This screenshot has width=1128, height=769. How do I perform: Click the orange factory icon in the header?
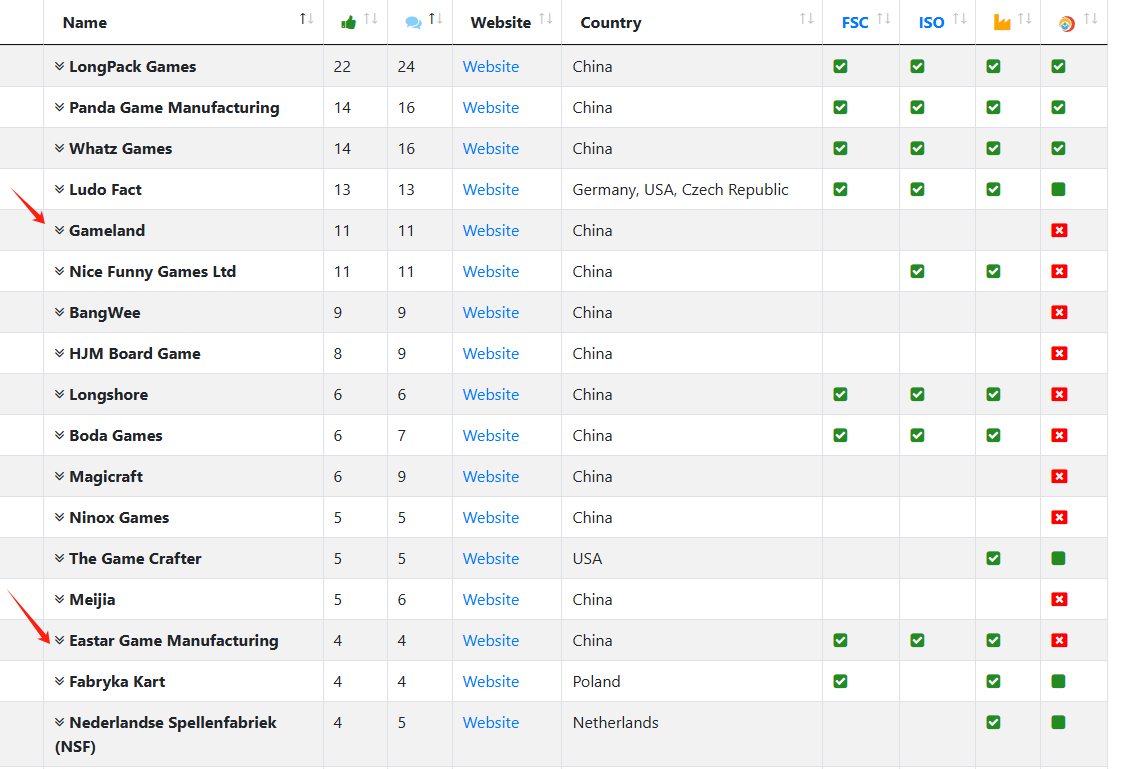pyautogui.click(x=1002, y=22)
